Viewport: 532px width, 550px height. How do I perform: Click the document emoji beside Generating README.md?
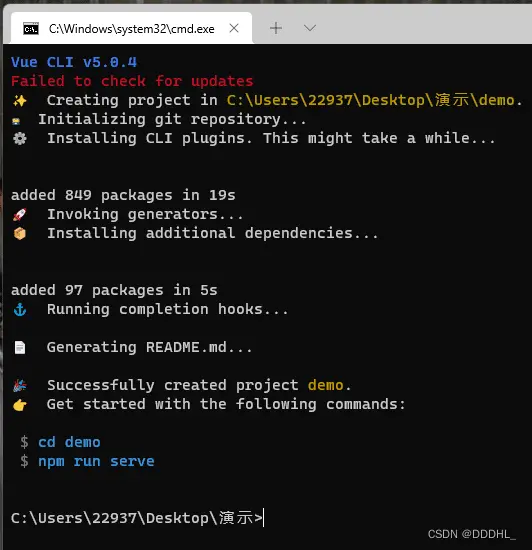point(20,348)
